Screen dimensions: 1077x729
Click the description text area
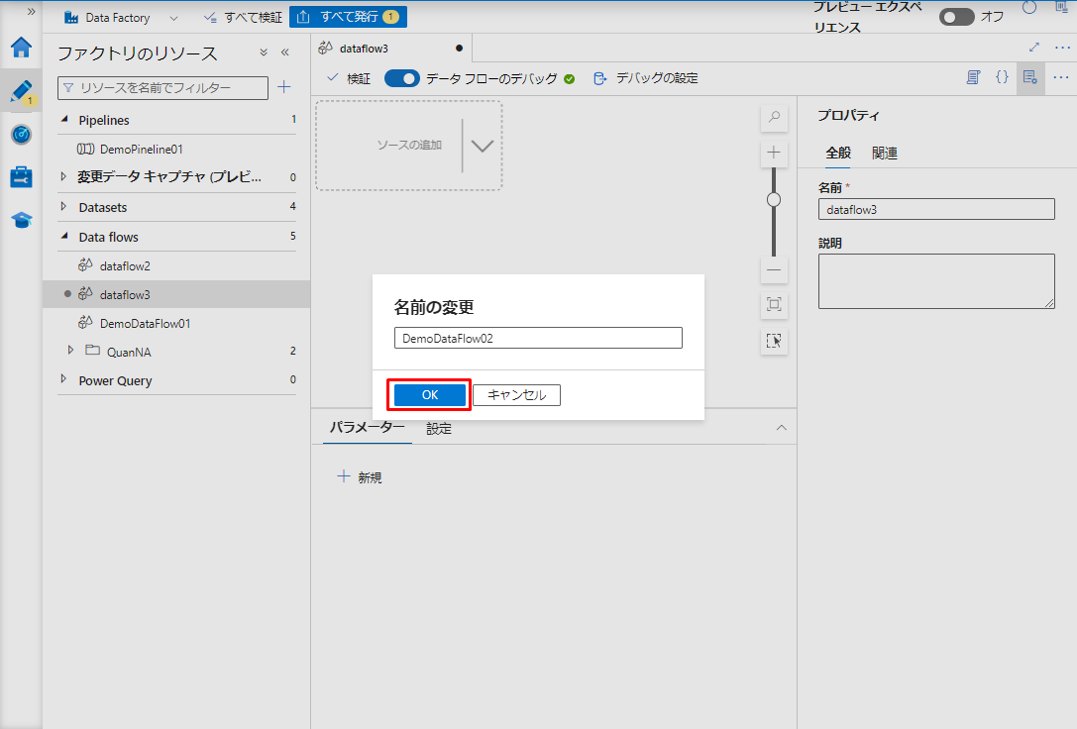[x=936, y=281]
